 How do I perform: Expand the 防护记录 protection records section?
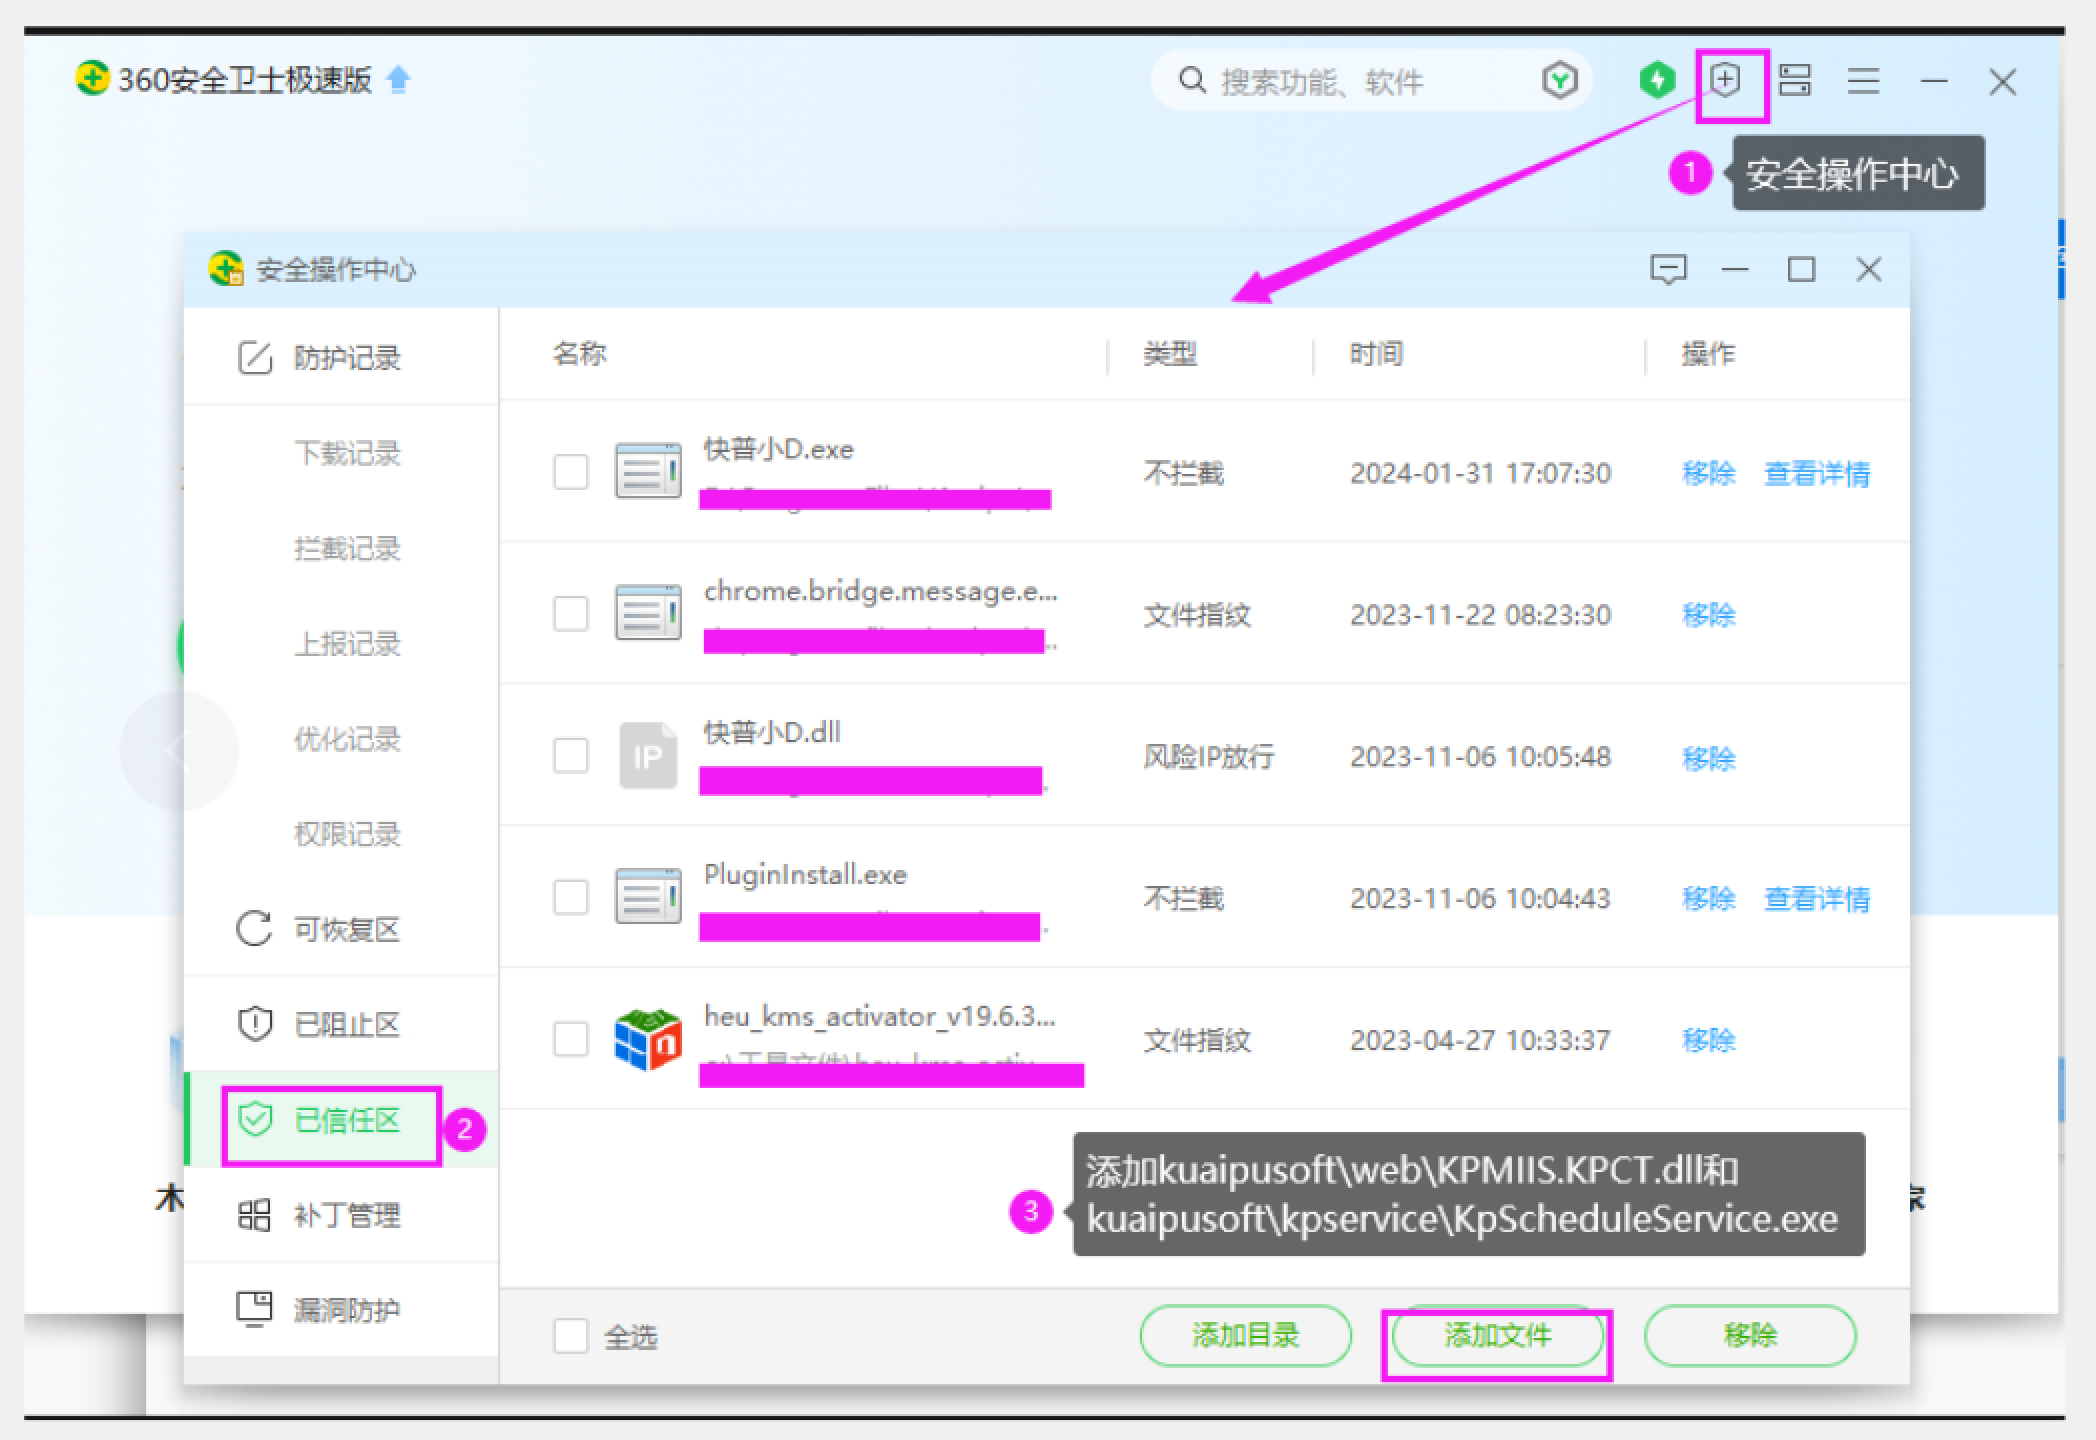tap(345, 358)
